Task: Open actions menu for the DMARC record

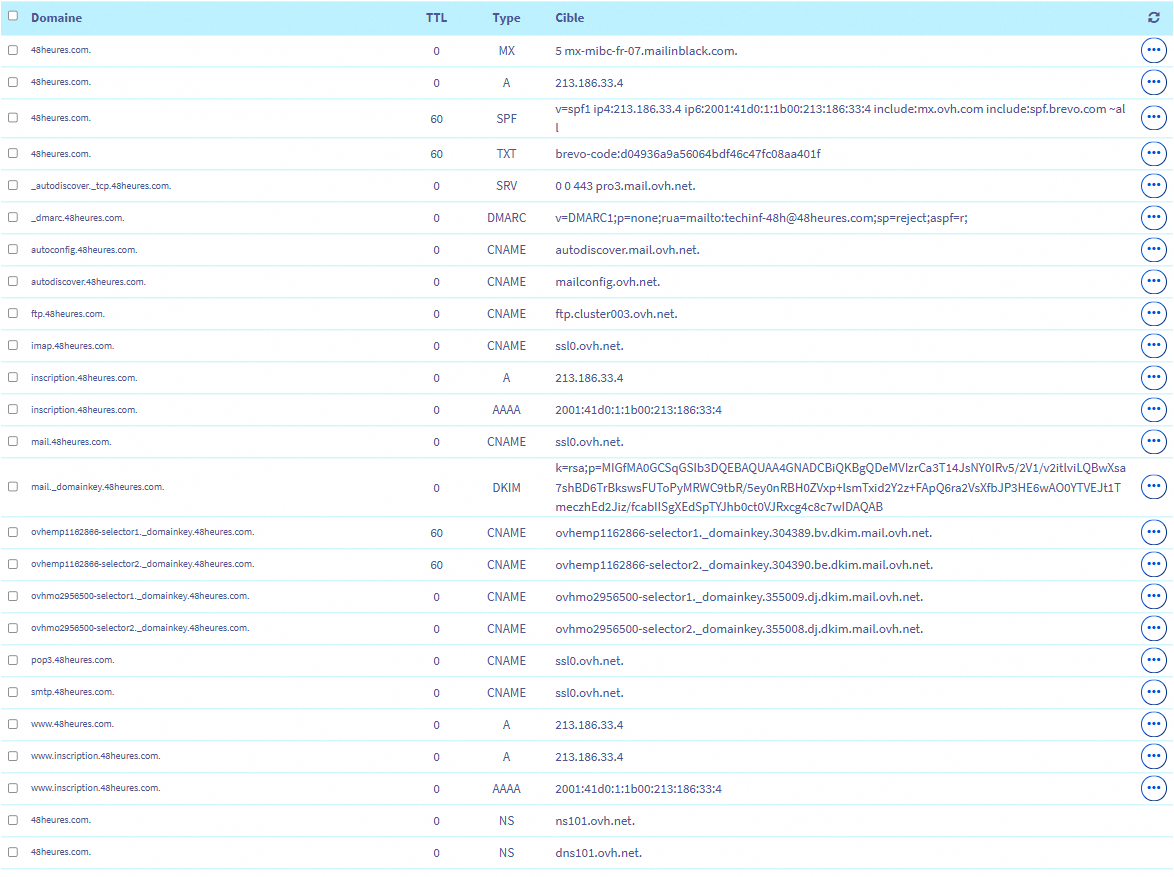Action: (x=1153, y=218)
